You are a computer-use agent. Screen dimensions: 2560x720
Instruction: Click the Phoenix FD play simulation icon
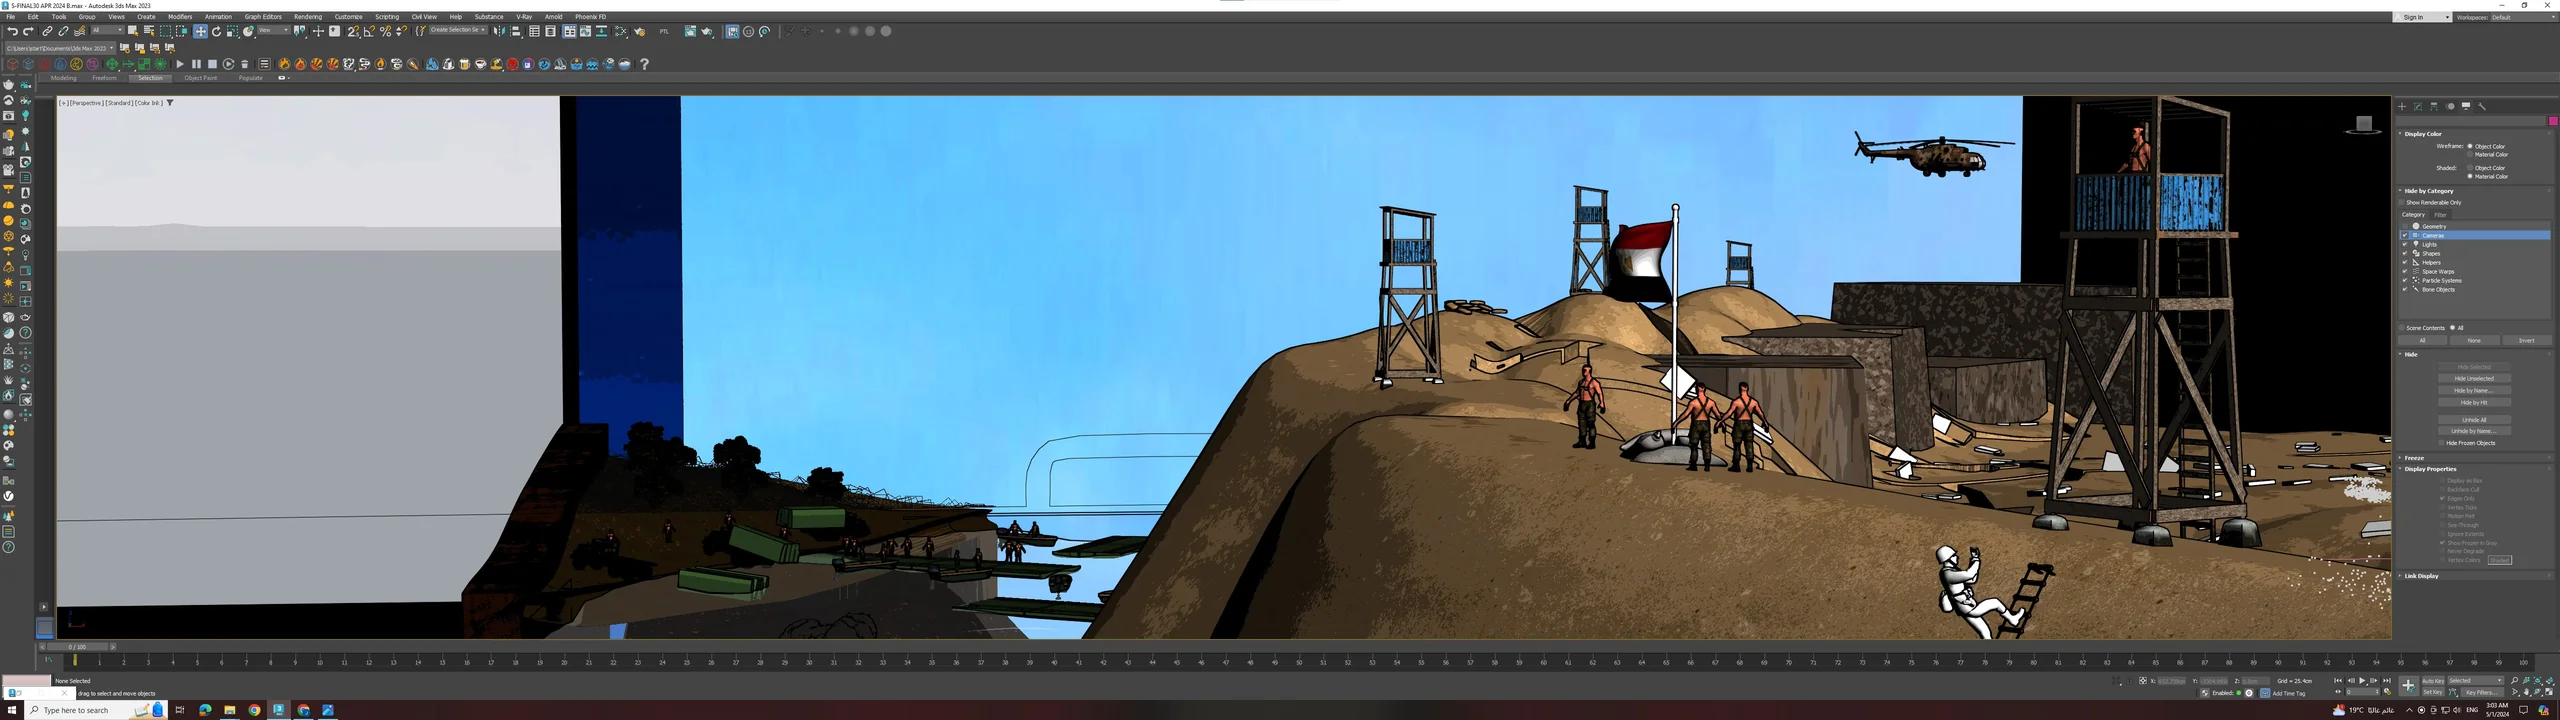click(x=180, y=64)
